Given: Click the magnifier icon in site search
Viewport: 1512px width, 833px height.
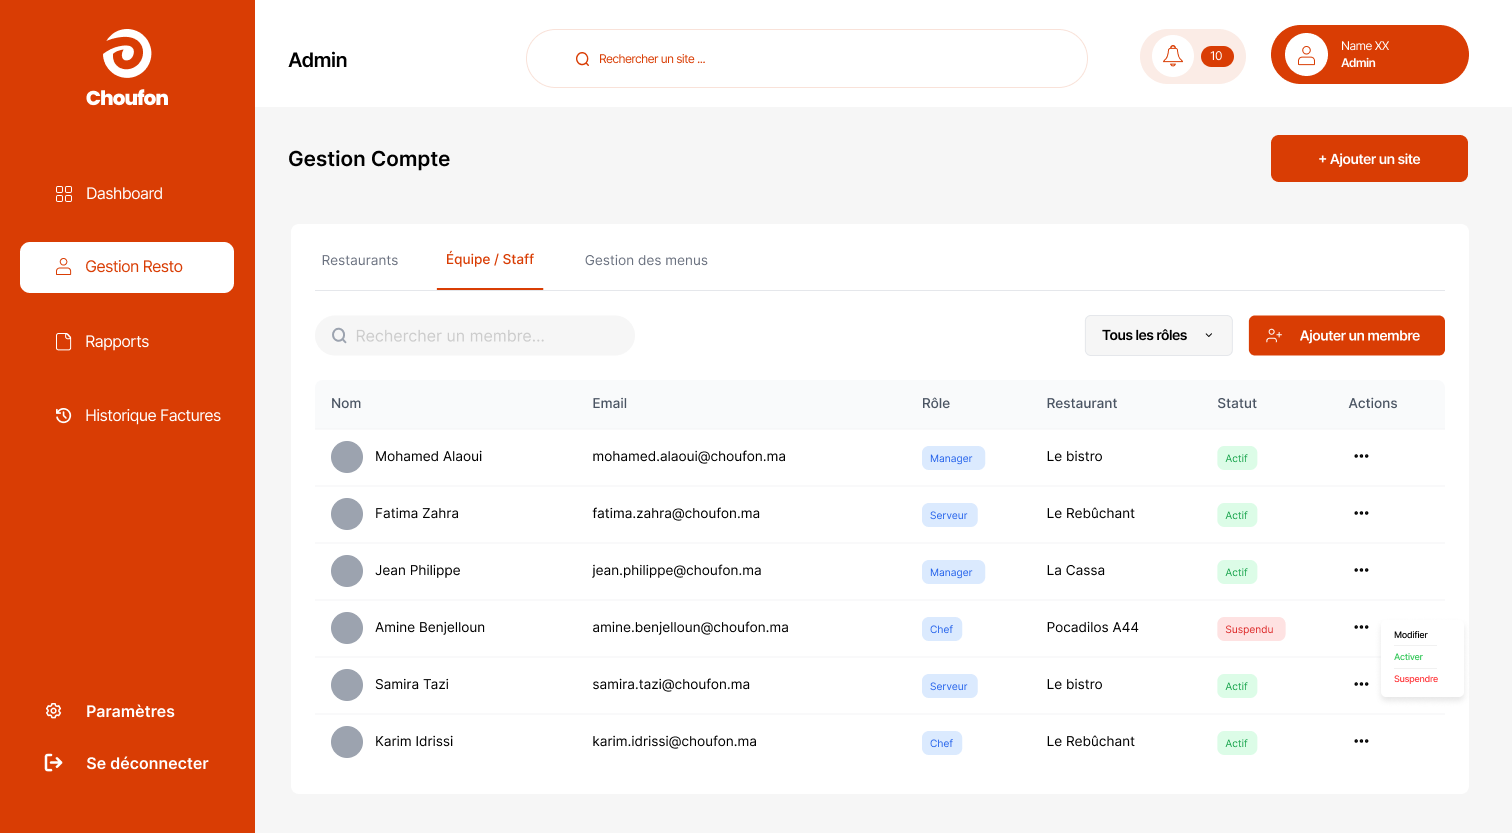Looking at the screenshot, I should click(x=582, y=59).
